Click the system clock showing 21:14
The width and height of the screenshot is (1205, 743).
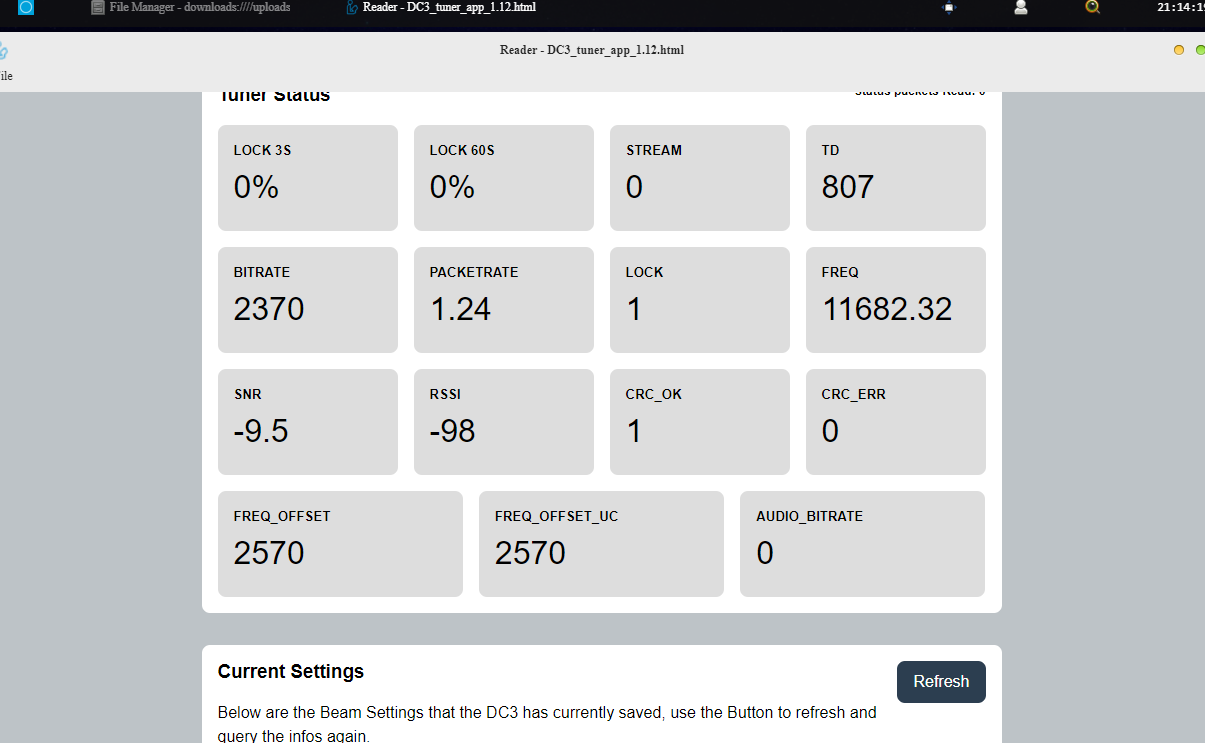click(1180, 7)
